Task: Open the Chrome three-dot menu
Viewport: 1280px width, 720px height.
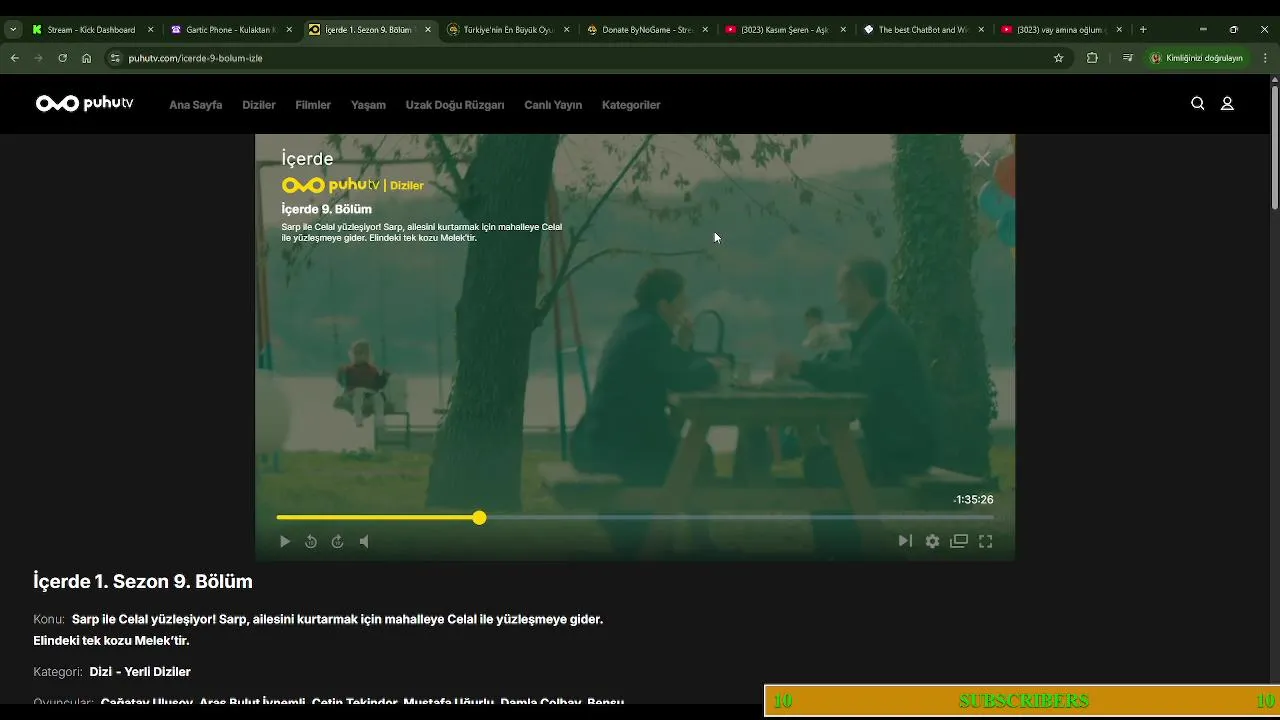Action: pos(1267,58)
